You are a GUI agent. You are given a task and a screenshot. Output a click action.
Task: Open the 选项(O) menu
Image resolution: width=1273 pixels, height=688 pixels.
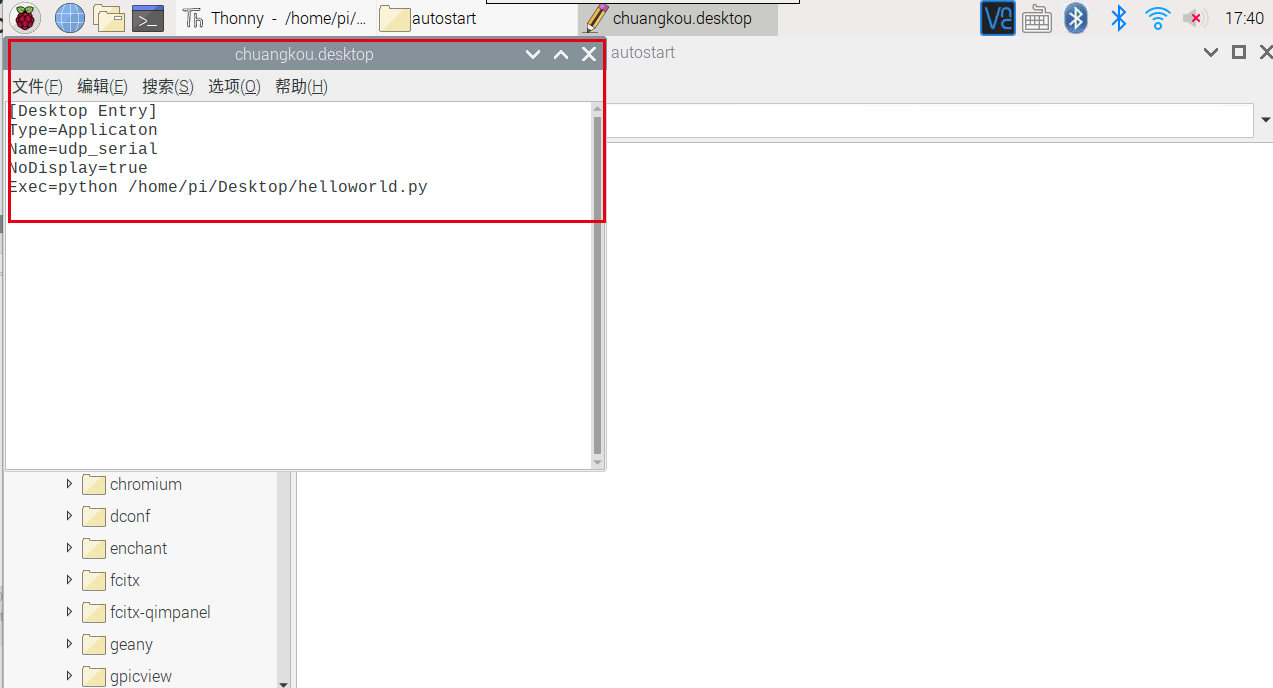(234, 87)
